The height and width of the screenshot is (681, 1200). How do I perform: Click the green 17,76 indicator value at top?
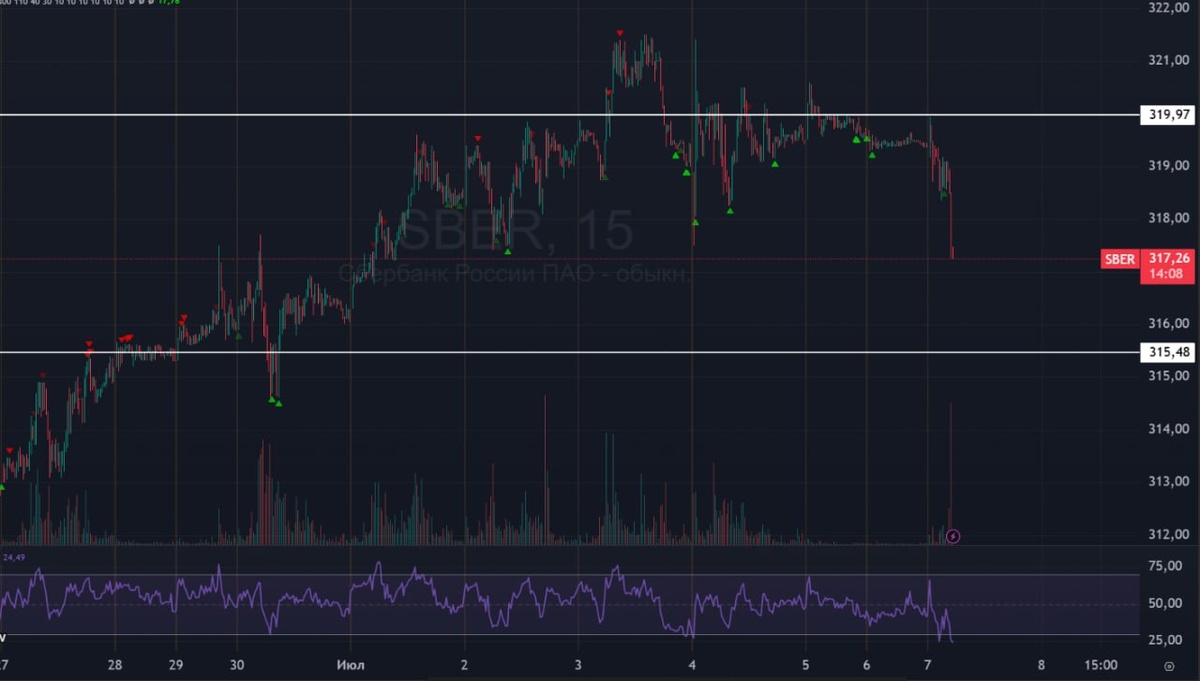tap(171, 2)
